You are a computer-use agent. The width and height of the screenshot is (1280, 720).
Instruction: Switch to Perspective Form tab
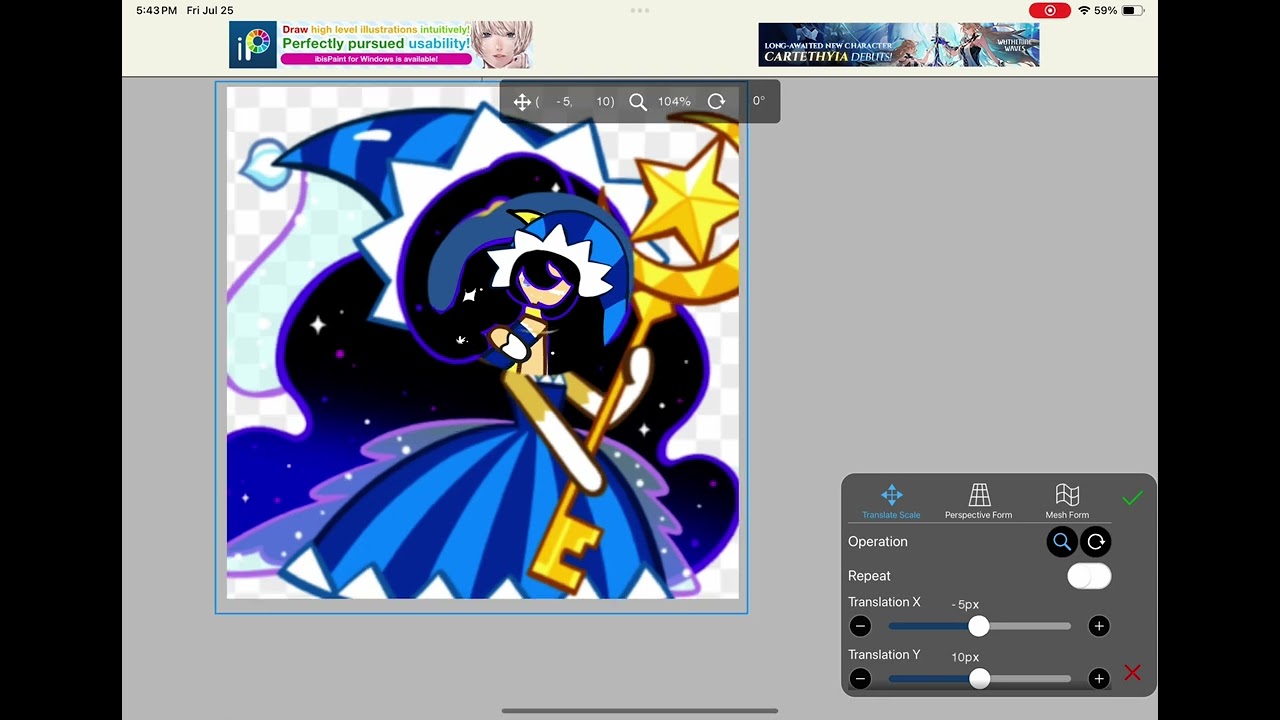pyautogui.click(x=978, y=502)
